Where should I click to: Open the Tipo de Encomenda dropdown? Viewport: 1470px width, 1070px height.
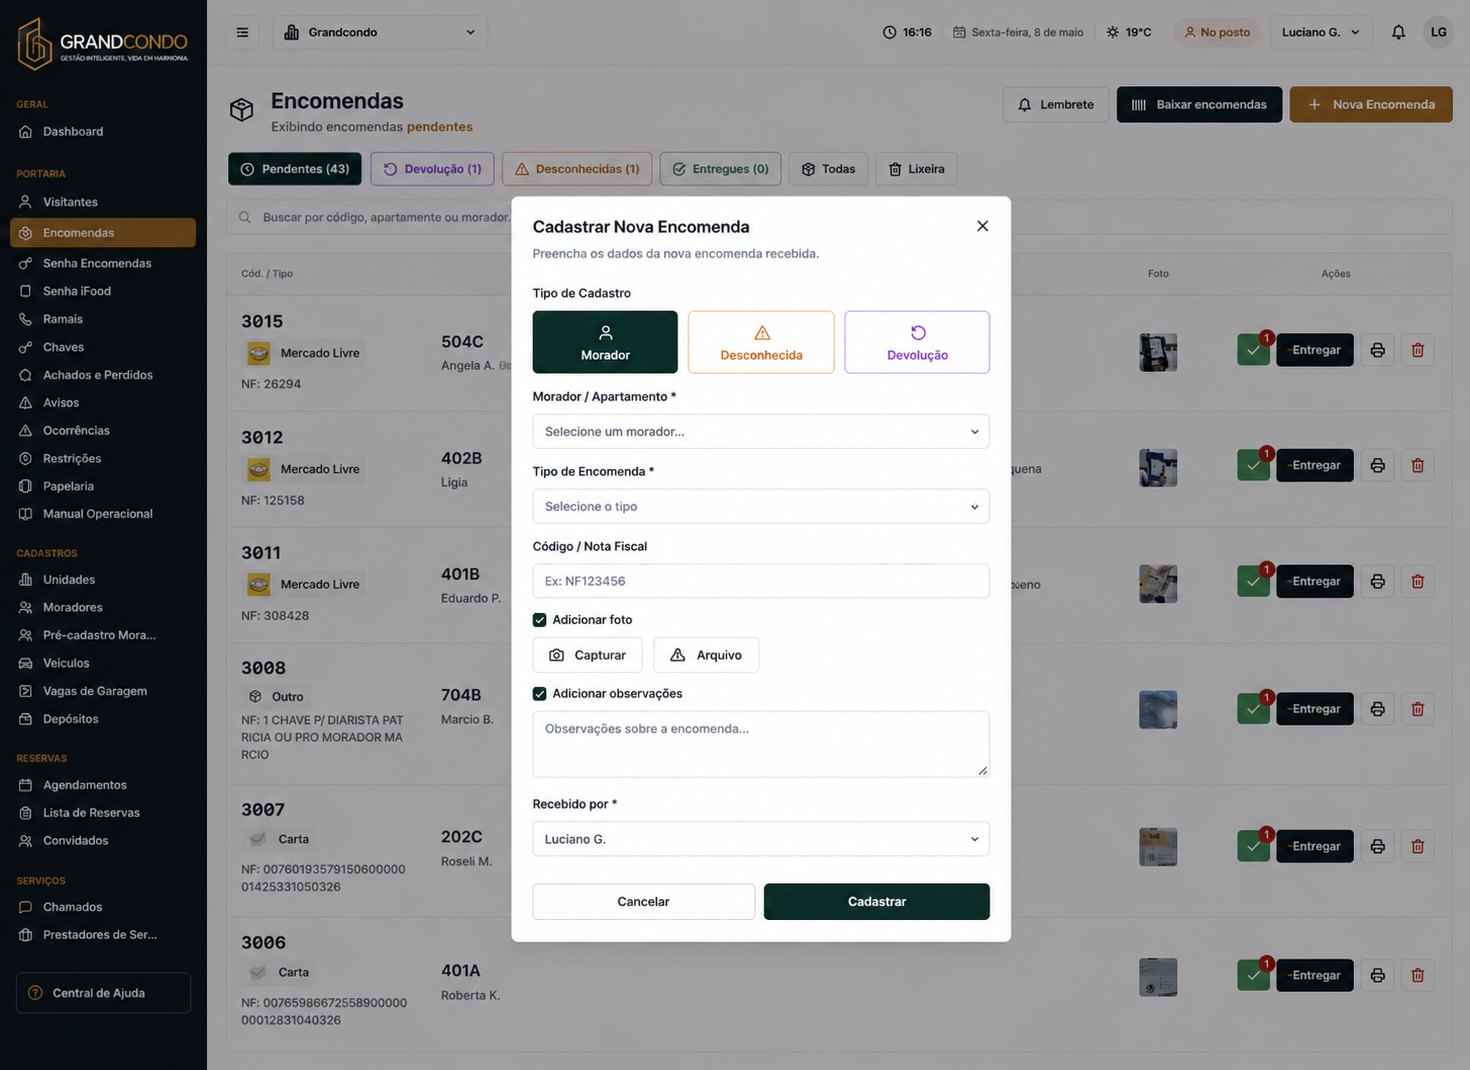[x=761, y=506]
